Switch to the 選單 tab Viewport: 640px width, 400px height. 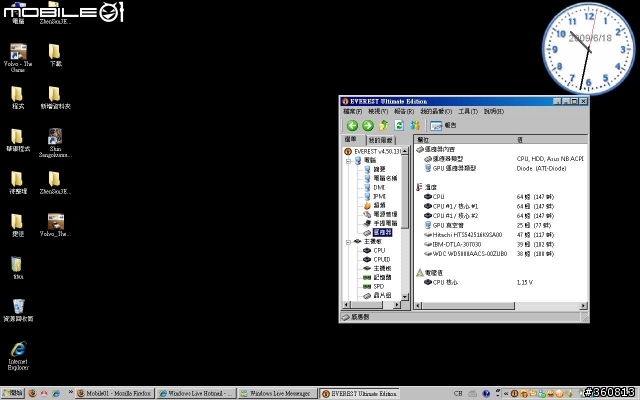click(350, 140)
